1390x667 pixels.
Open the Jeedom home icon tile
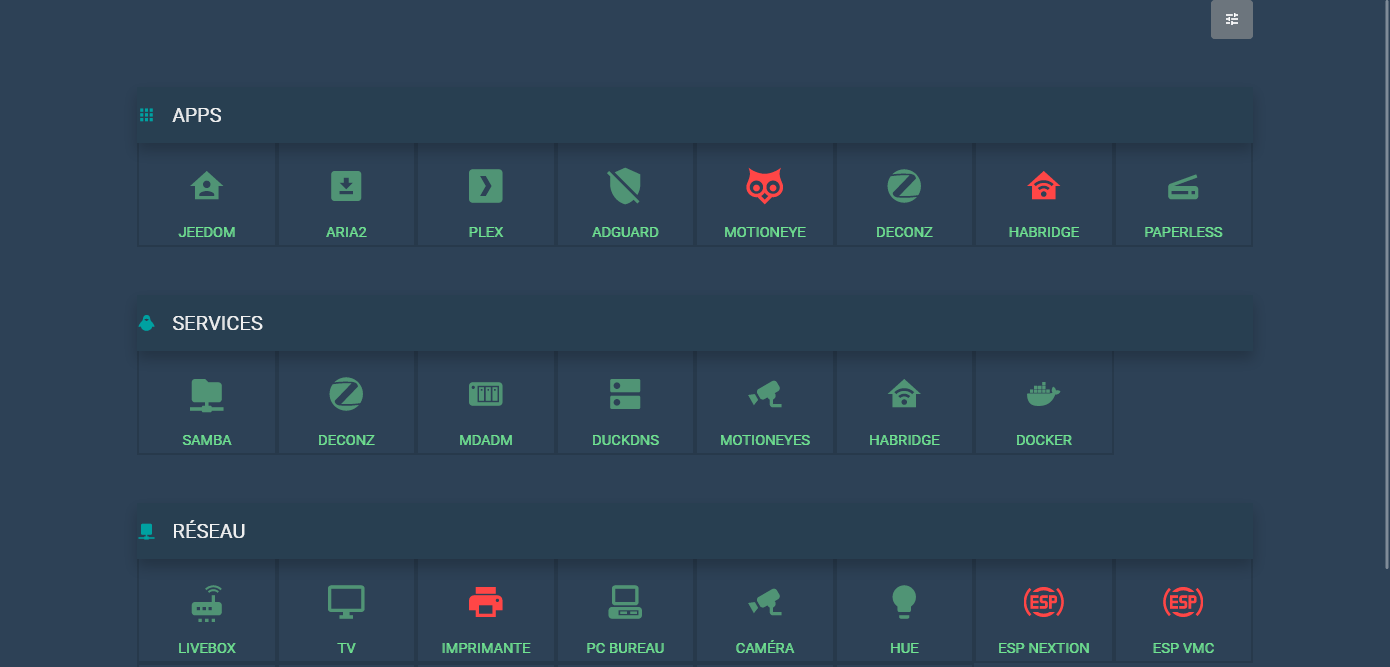point(207,186)
